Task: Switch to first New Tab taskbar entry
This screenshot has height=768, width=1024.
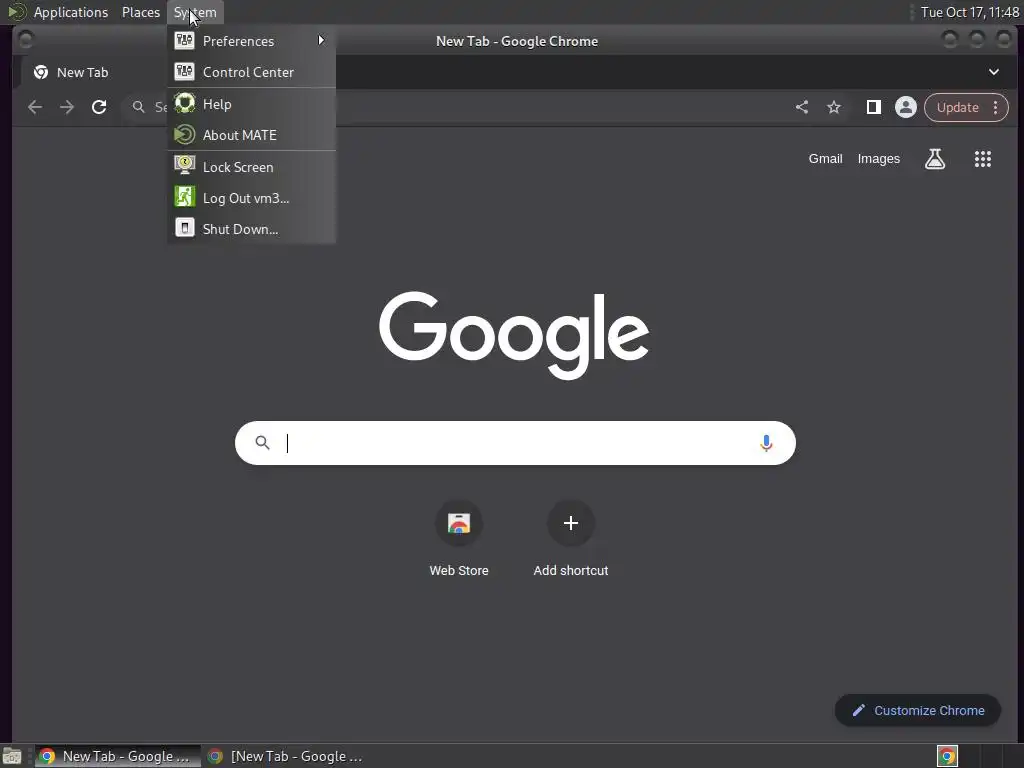Action: coord(118,756)
